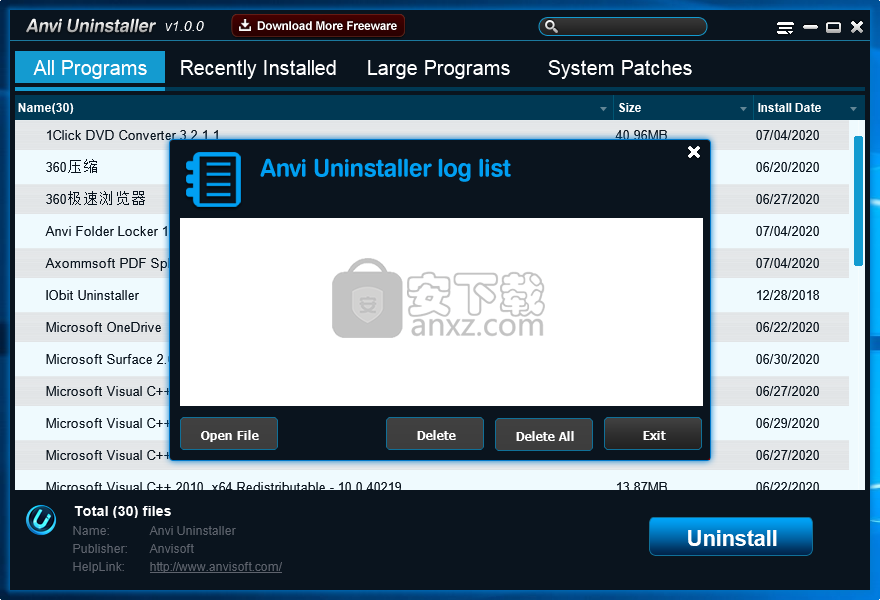Click the big Uninstall button
880x600 pixels.
click(x=731, y=537)
